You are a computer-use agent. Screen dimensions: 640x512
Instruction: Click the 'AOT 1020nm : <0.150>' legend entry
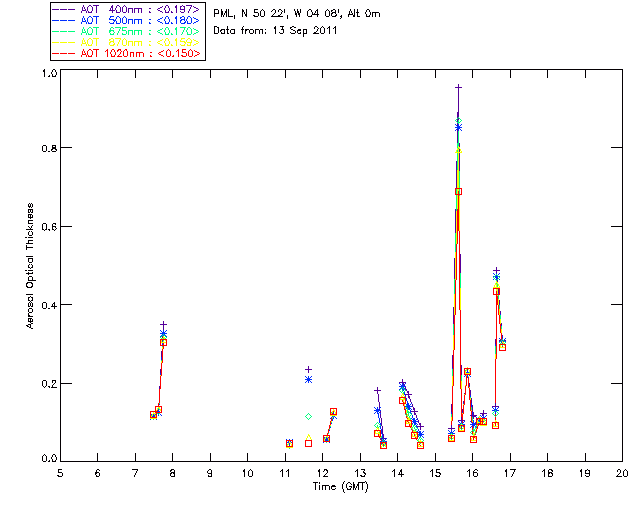pos(127,53)
